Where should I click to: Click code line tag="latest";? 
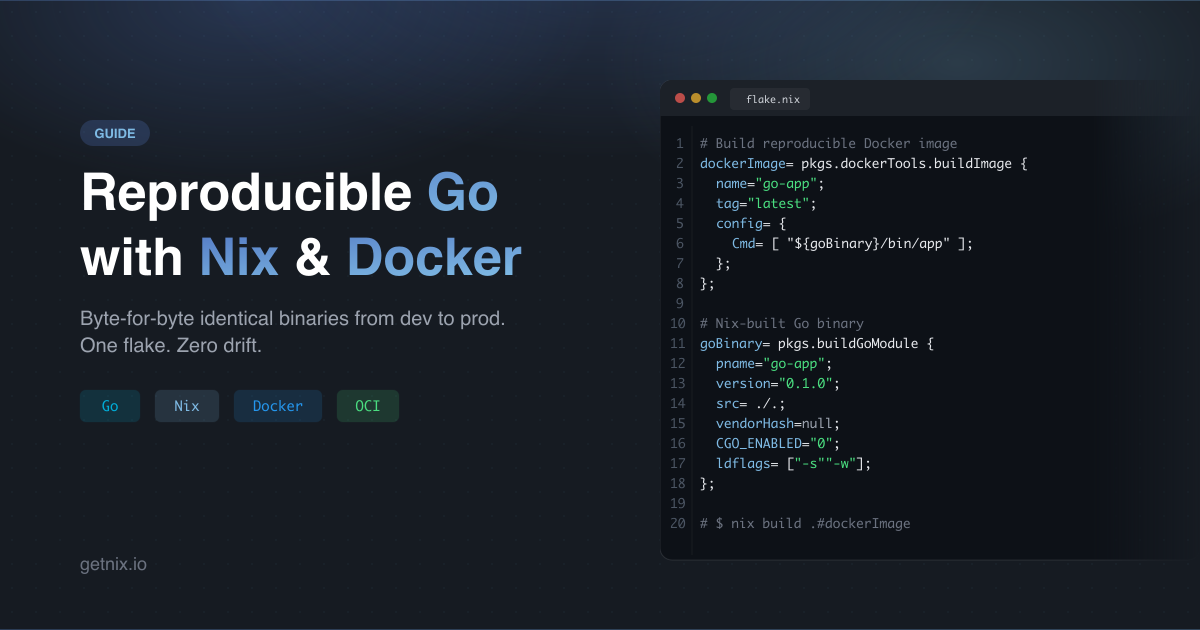click(x=766, y=203)
